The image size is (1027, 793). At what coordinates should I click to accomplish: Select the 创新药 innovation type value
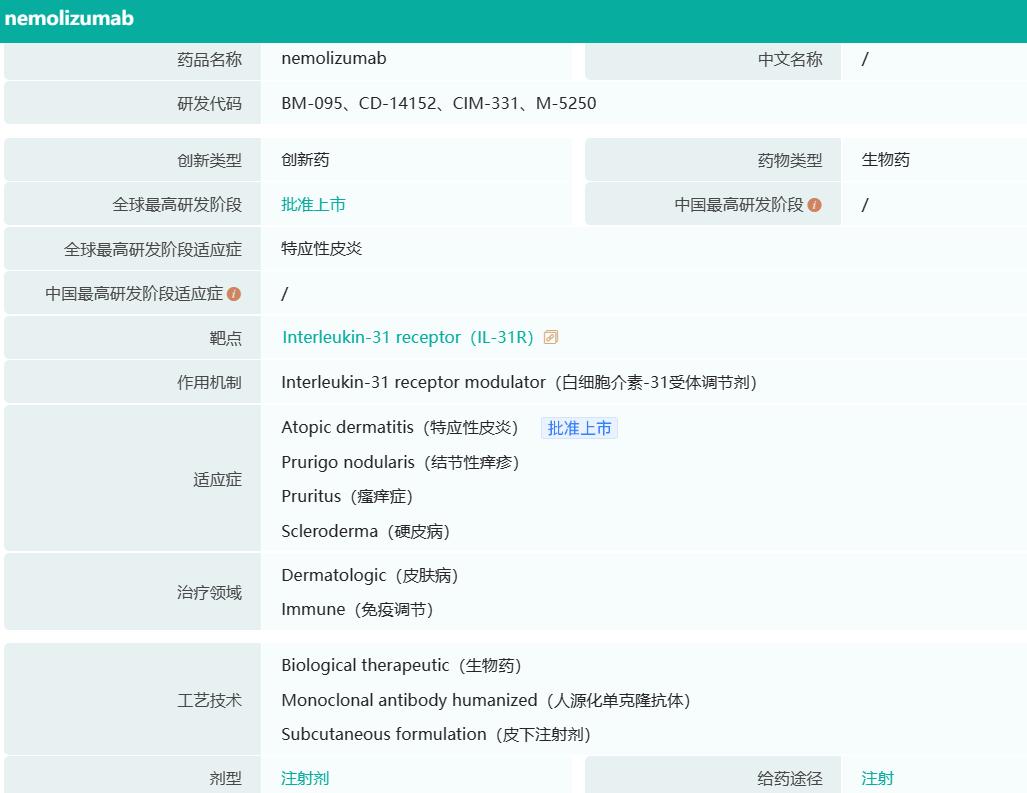(303, 159)
